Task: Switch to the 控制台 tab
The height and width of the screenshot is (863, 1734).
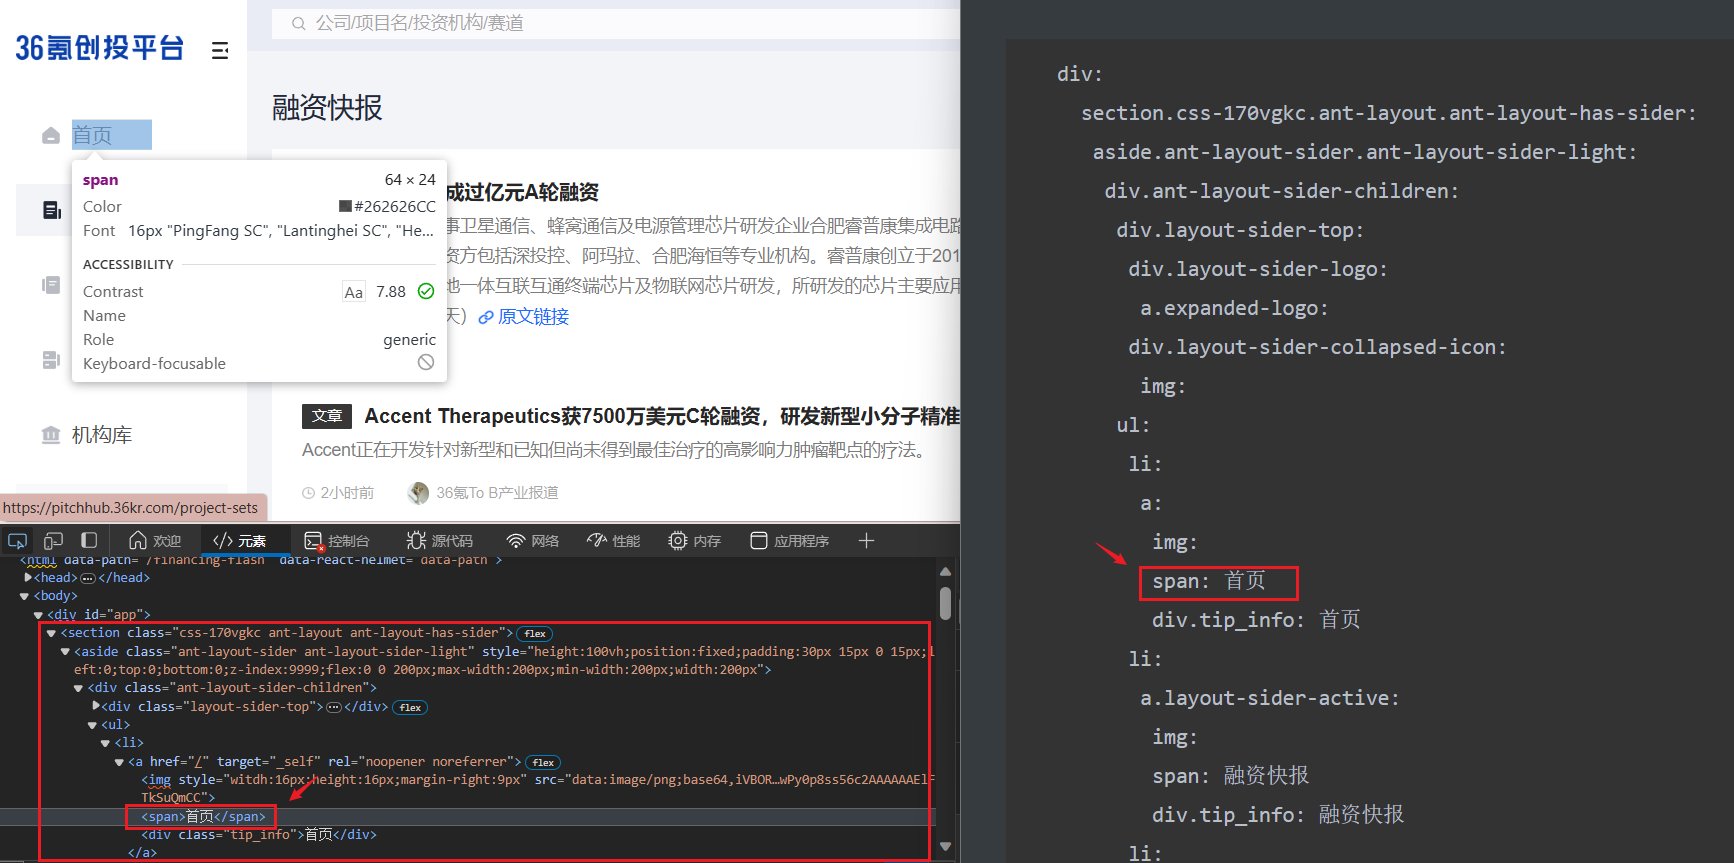Action: tap(337, 541)
